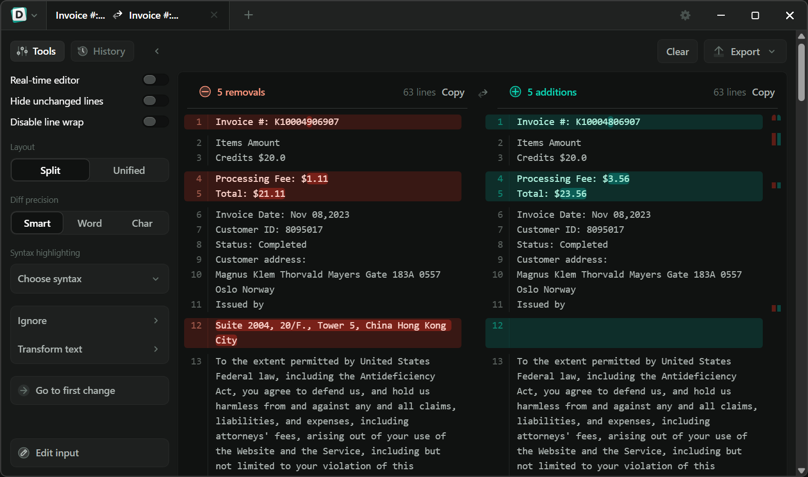Switch to the History panel tab
The height and width of the screenshot is (477, 808).
coord(102,51)
